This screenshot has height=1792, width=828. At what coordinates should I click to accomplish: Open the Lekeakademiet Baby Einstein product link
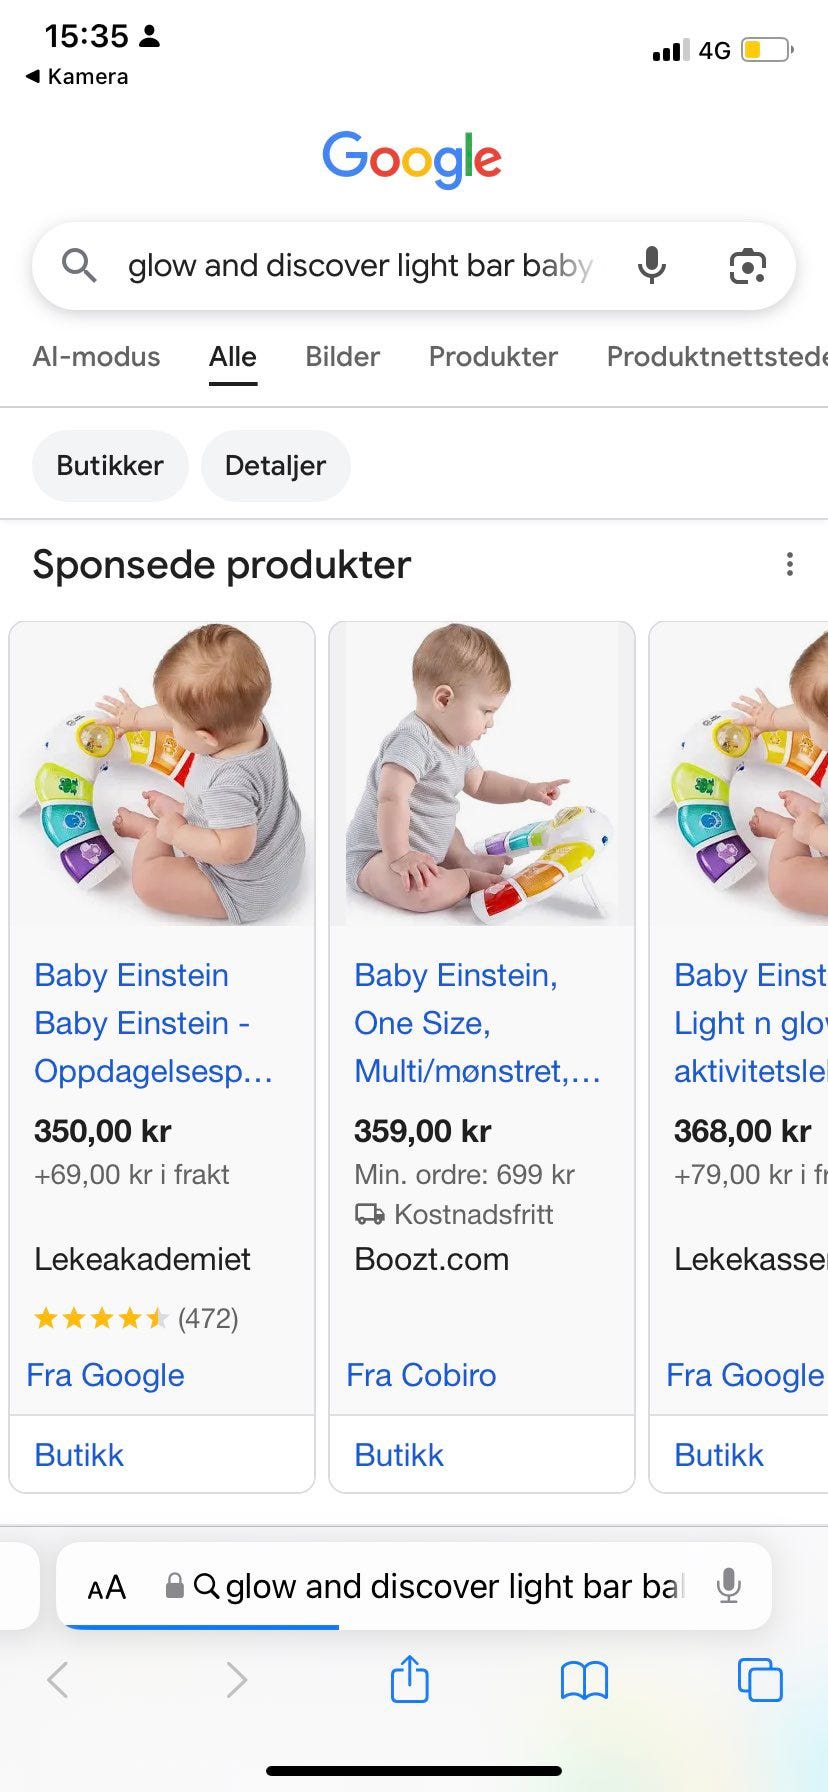coord(153,1023)
